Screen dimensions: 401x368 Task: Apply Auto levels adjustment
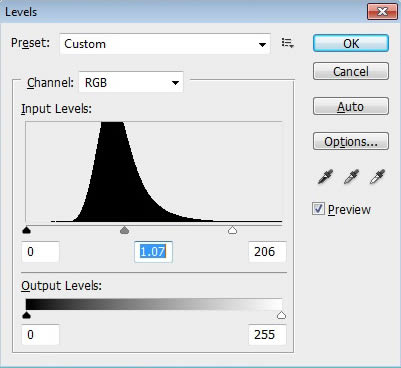click(351, 106)
